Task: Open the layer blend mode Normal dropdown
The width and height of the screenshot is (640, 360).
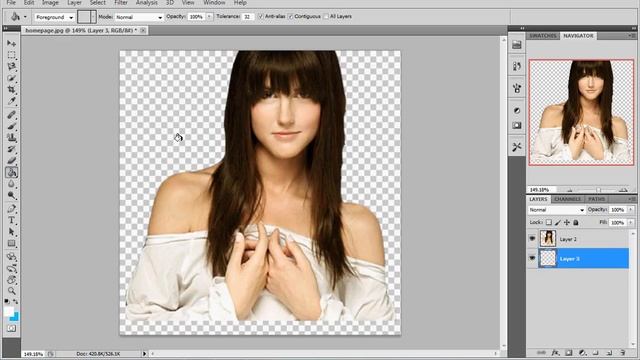Action: point(556,210)
